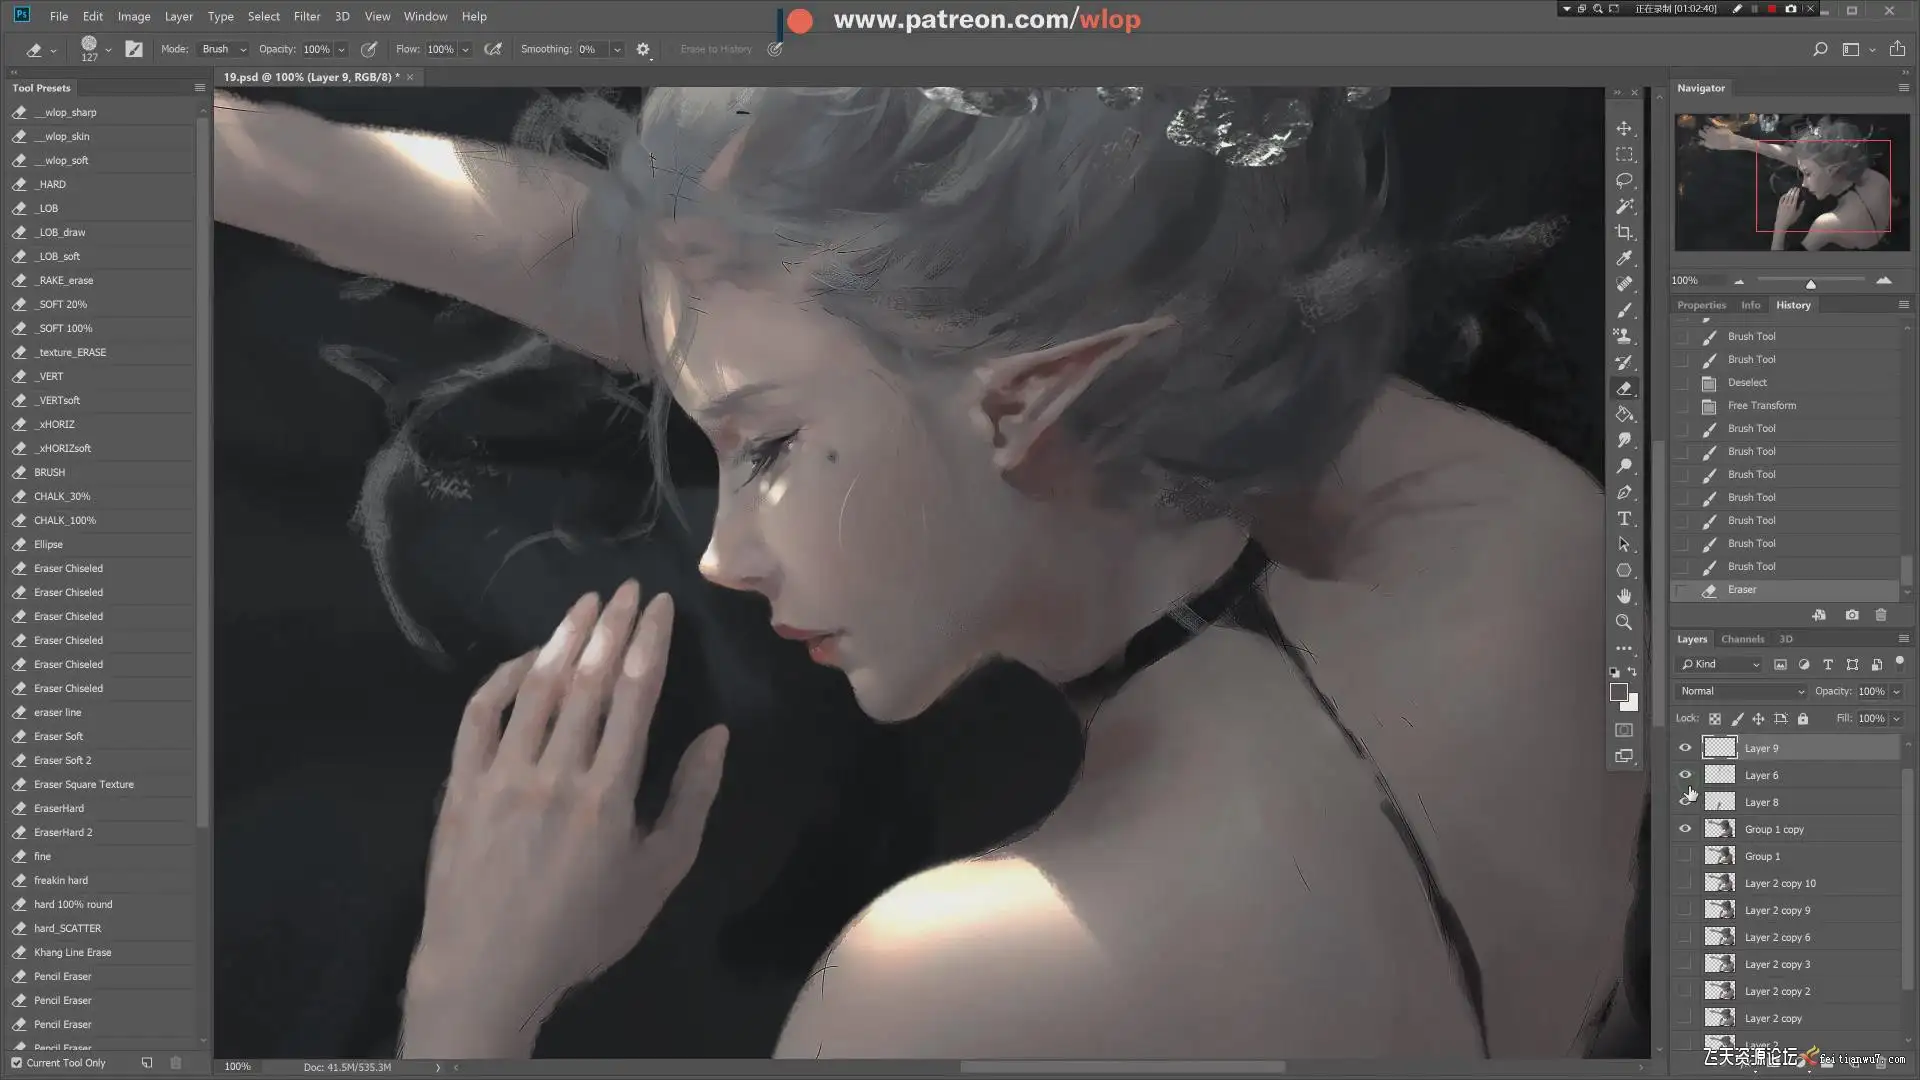Image resolution: width=1920 pixels, height=1080 pixels.
Task: Toggle visibility of Group 1 copy
Action: click(x=1685, y=829)
